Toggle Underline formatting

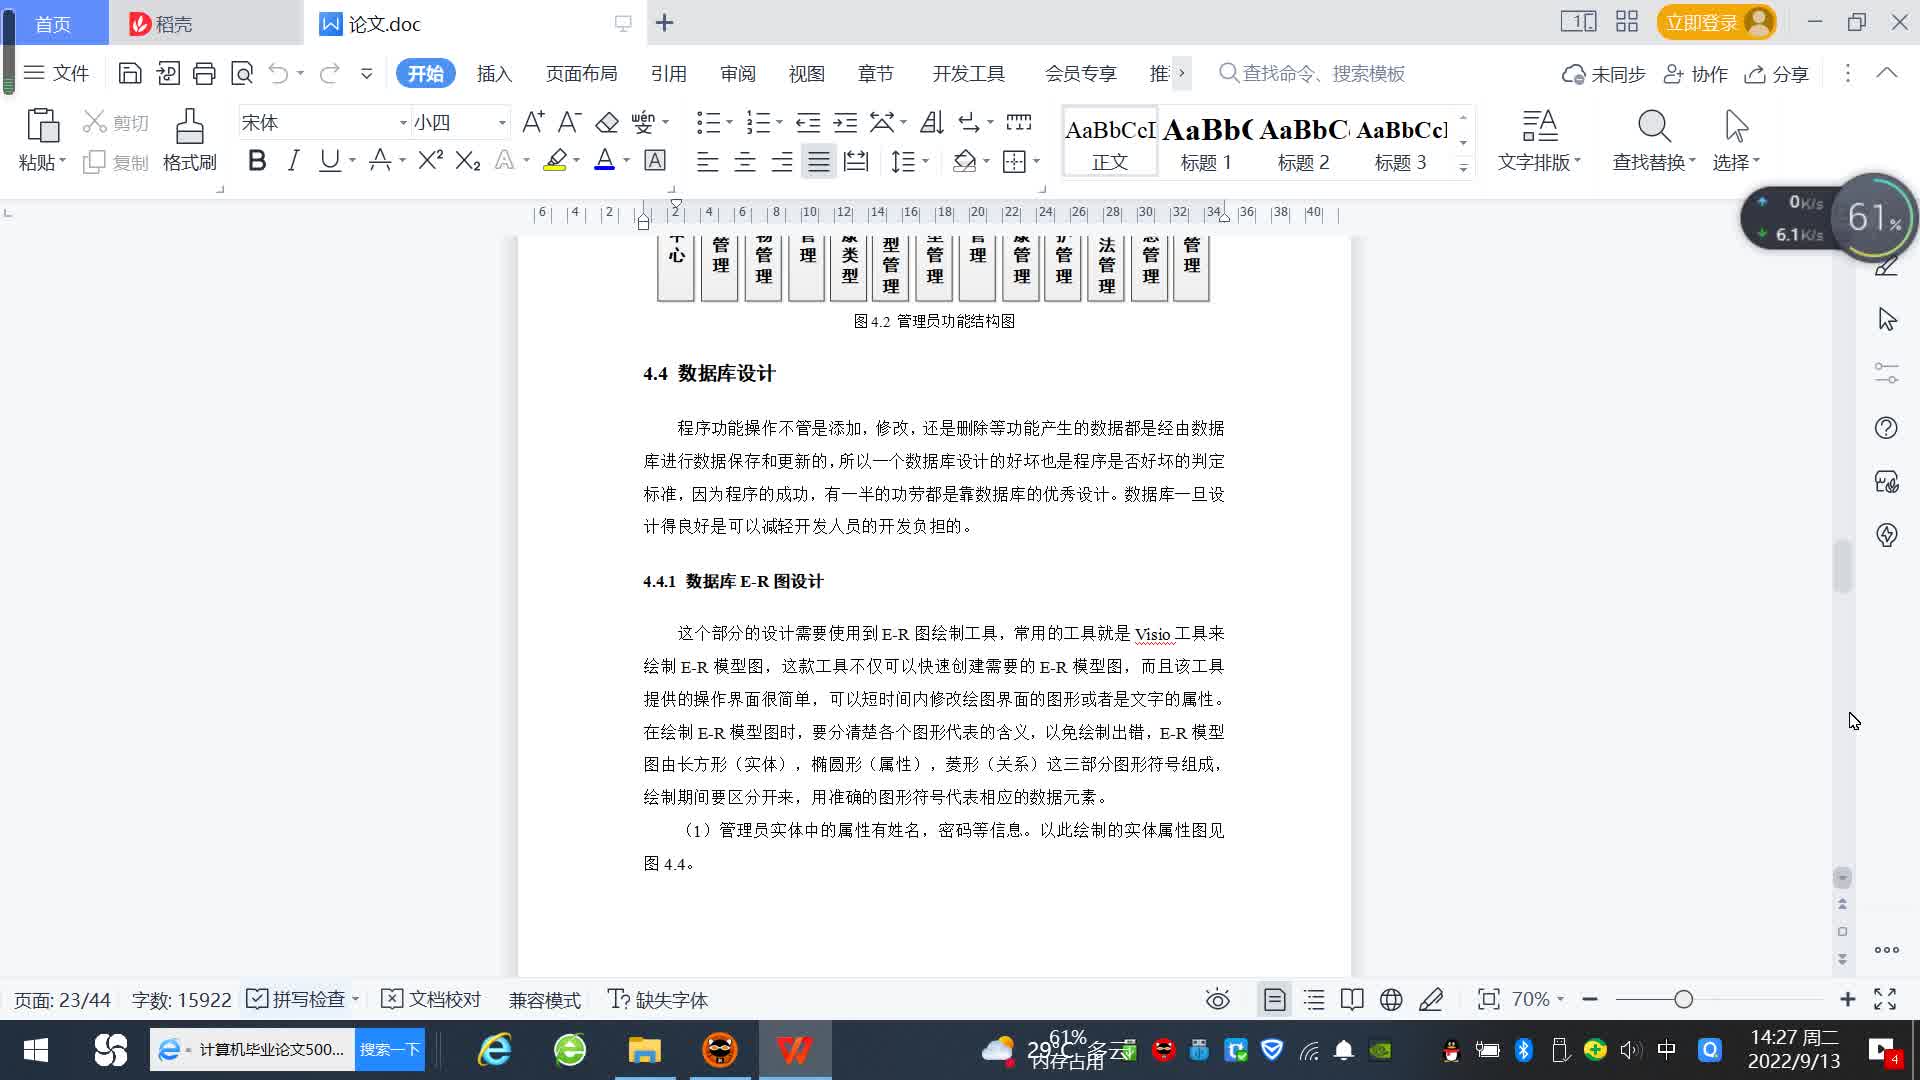tap(329, 160)
